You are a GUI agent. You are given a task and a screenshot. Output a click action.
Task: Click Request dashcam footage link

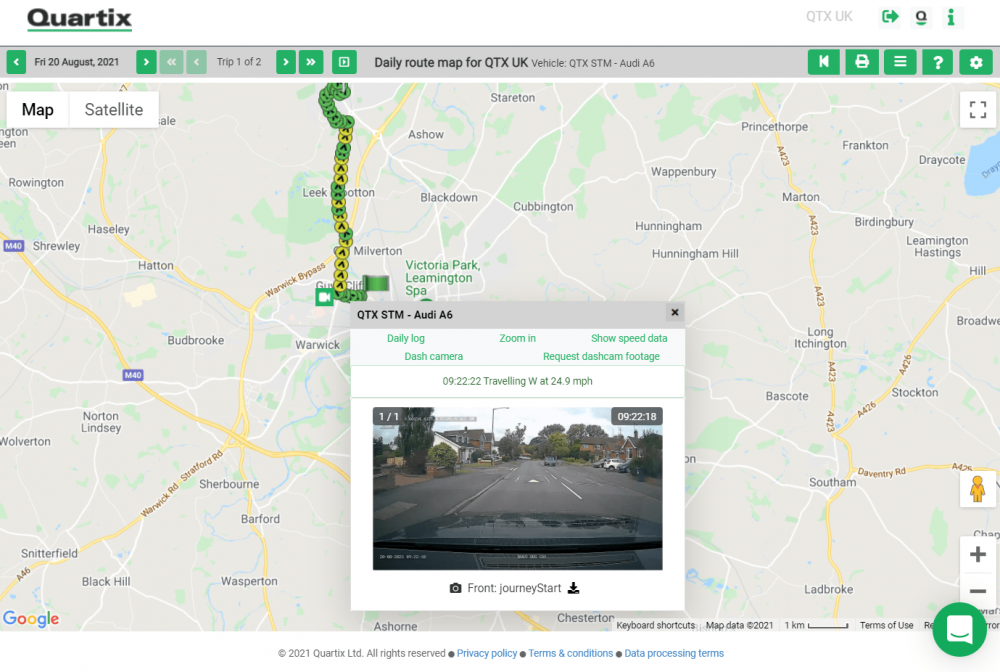601,356
